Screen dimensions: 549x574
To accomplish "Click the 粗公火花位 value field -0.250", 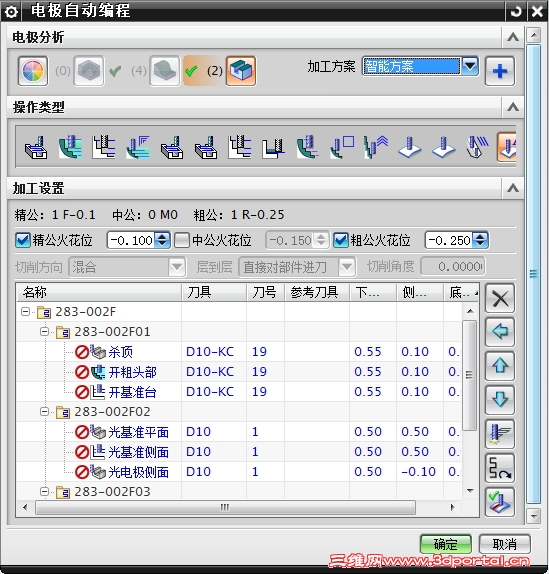I will coord(449,240).
